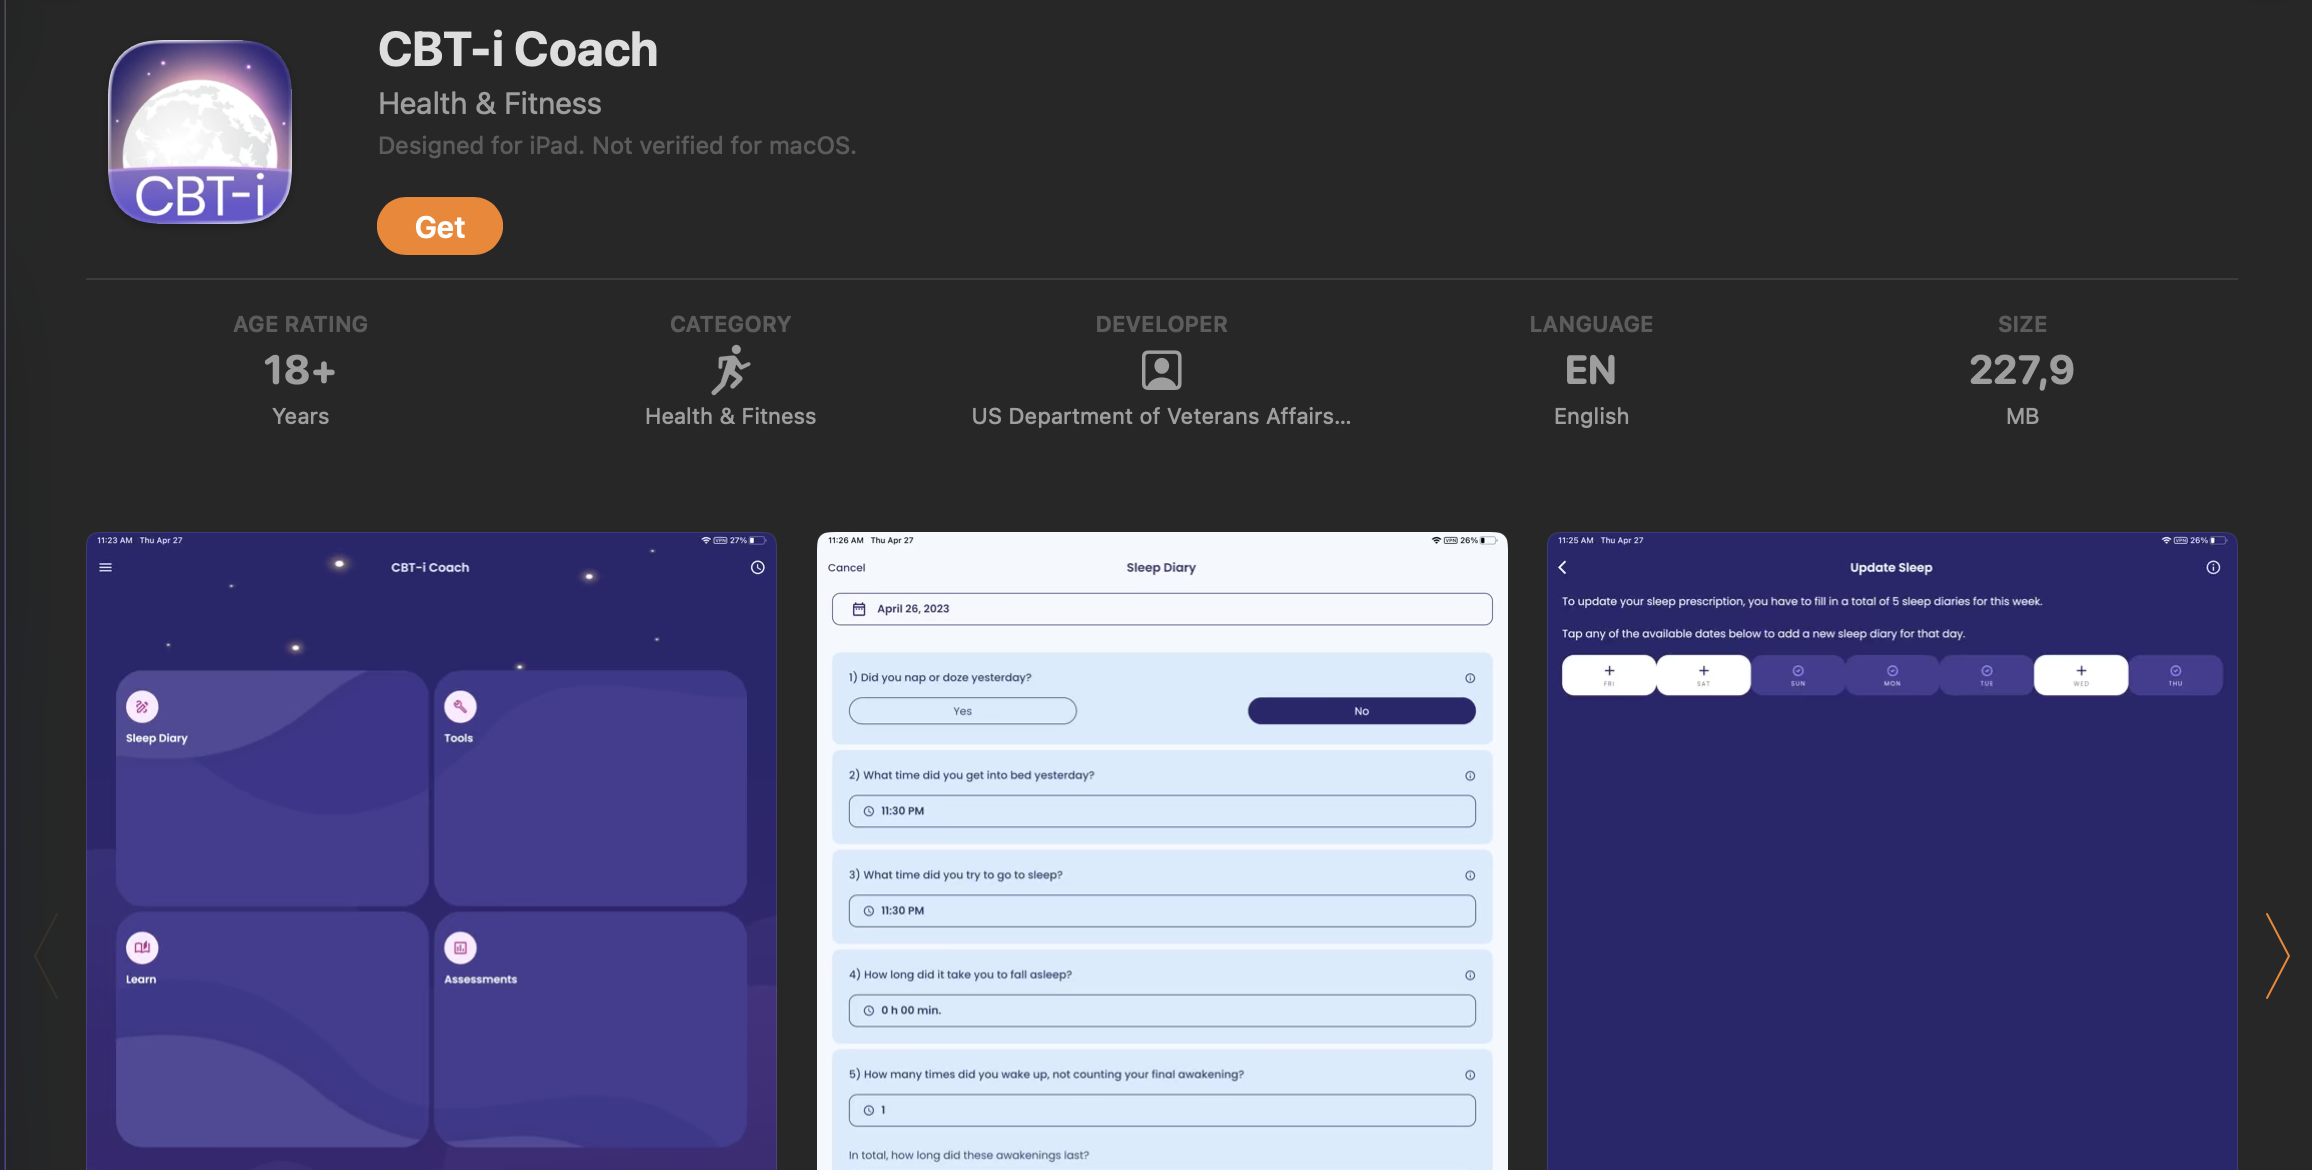Show info for the try to sleep question
Viewport: 2312px width, 1170px height.
pos(1470,876)
